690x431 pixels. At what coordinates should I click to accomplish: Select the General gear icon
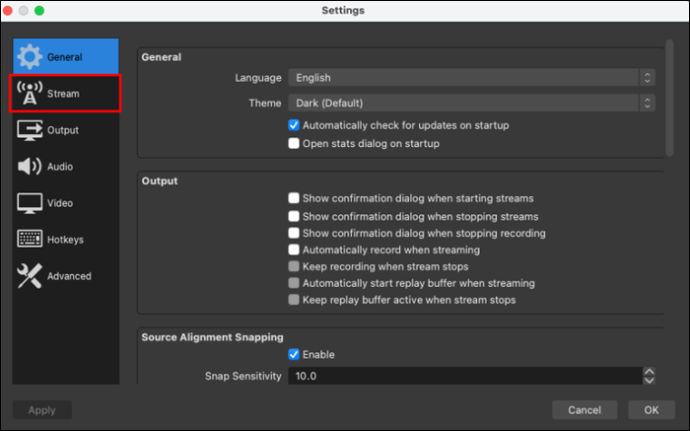(29, 56)
